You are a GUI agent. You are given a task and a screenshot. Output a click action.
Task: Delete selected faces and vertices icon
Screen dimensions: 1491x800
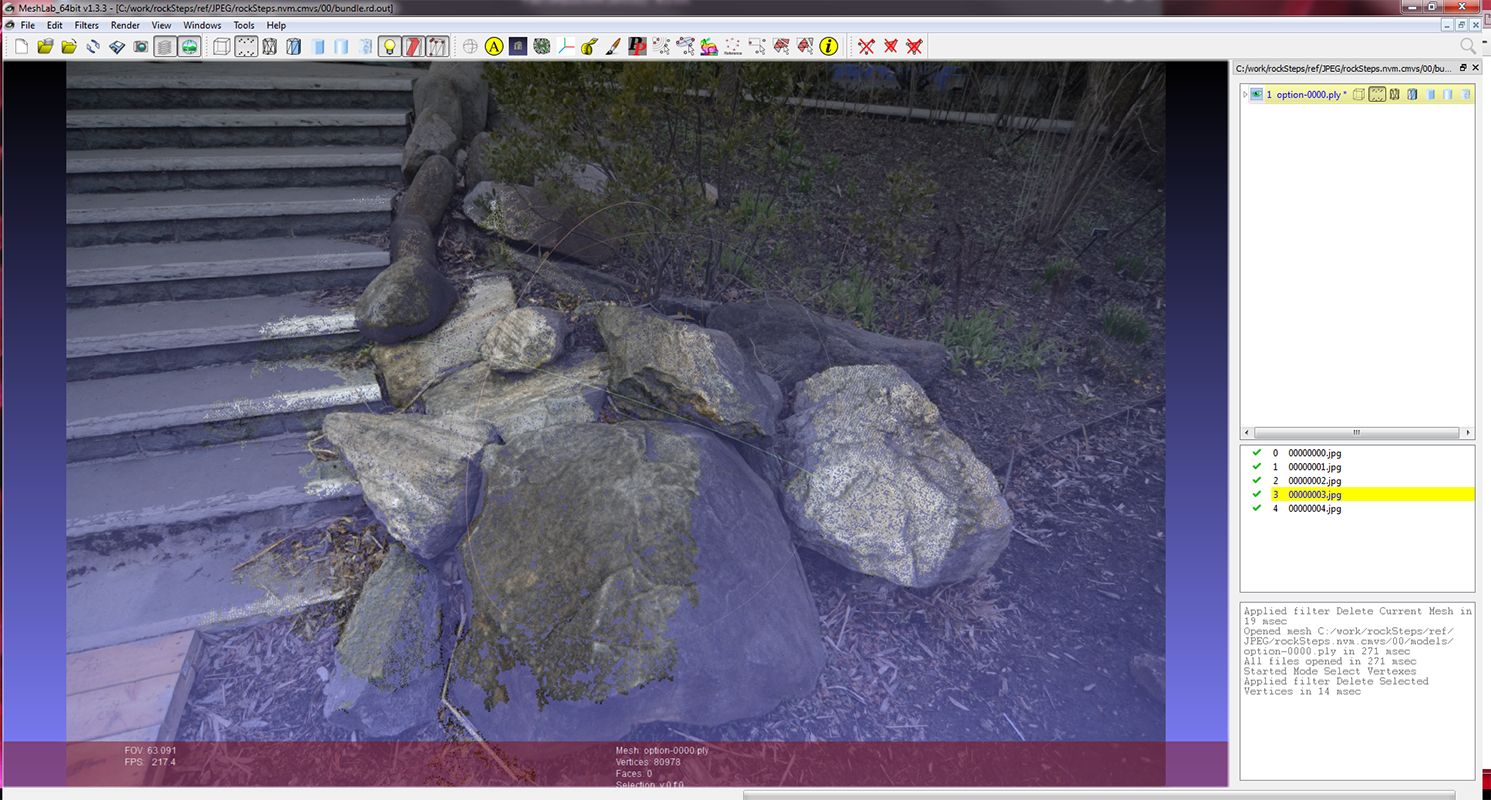[x=914, y=46]
